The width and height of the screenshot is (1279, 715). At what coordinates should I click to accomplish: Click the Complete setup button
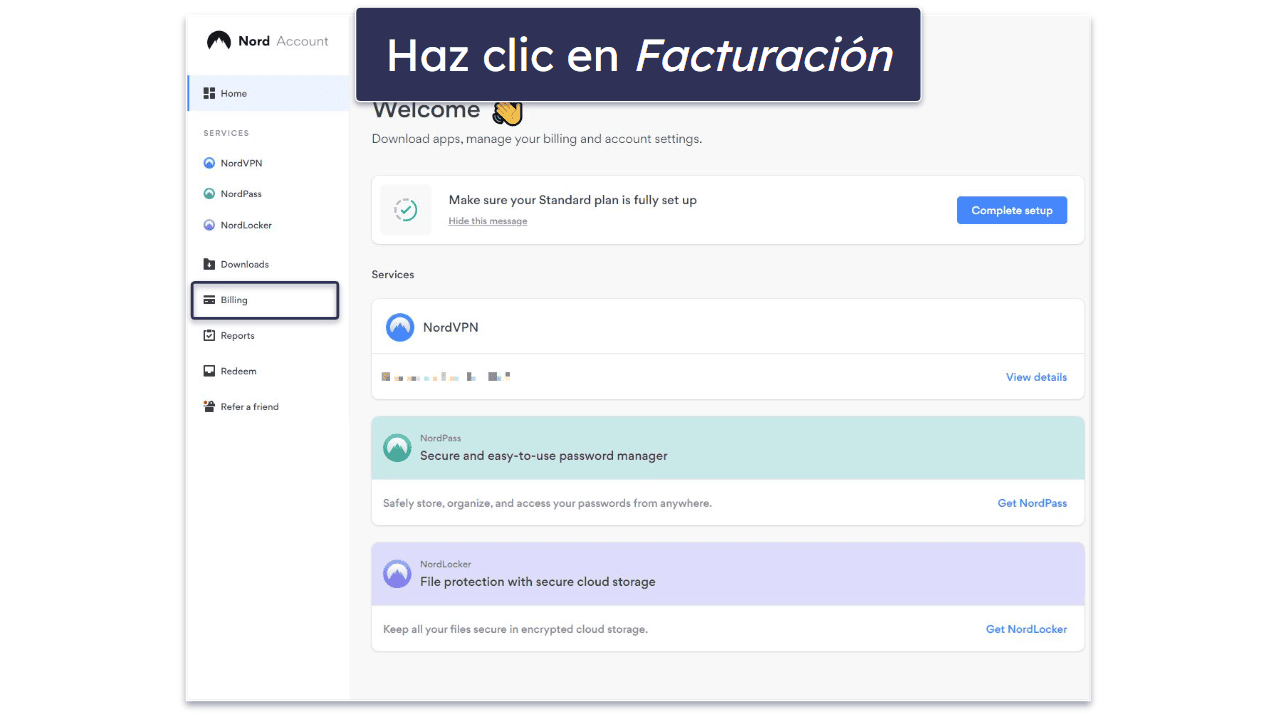pos(1012,210)
